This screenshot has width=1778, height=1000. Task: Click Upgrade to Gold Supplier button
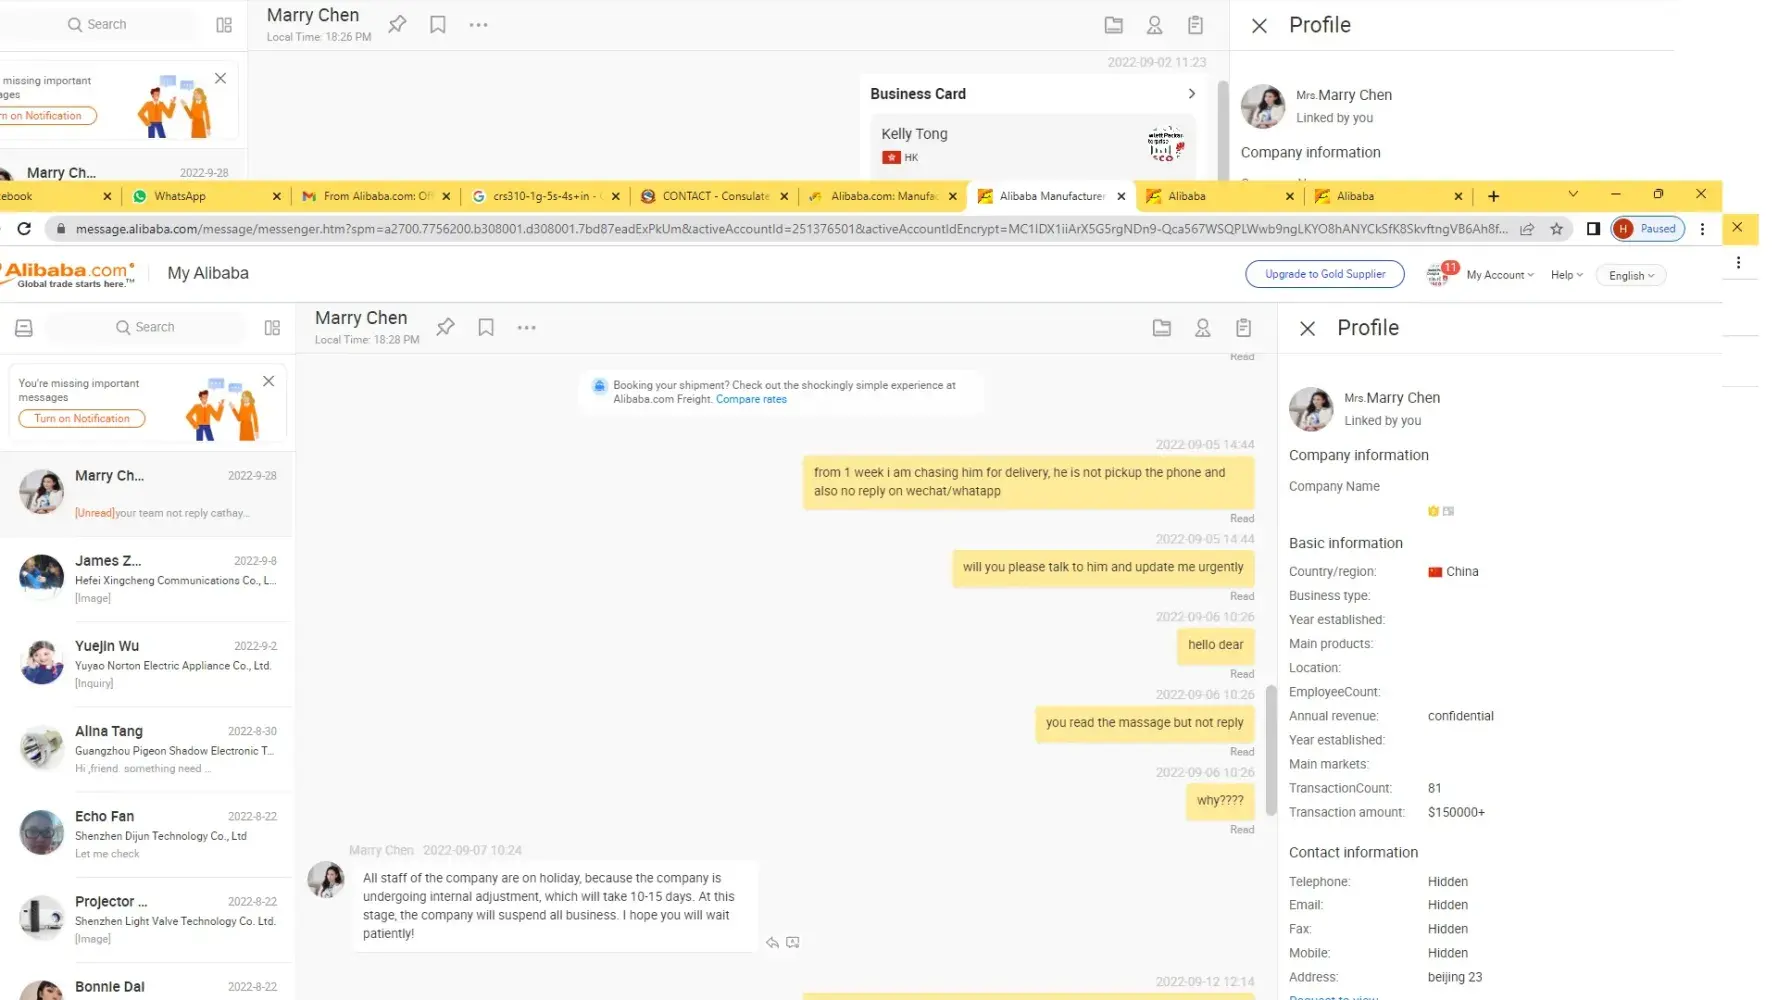(1324, 274)
